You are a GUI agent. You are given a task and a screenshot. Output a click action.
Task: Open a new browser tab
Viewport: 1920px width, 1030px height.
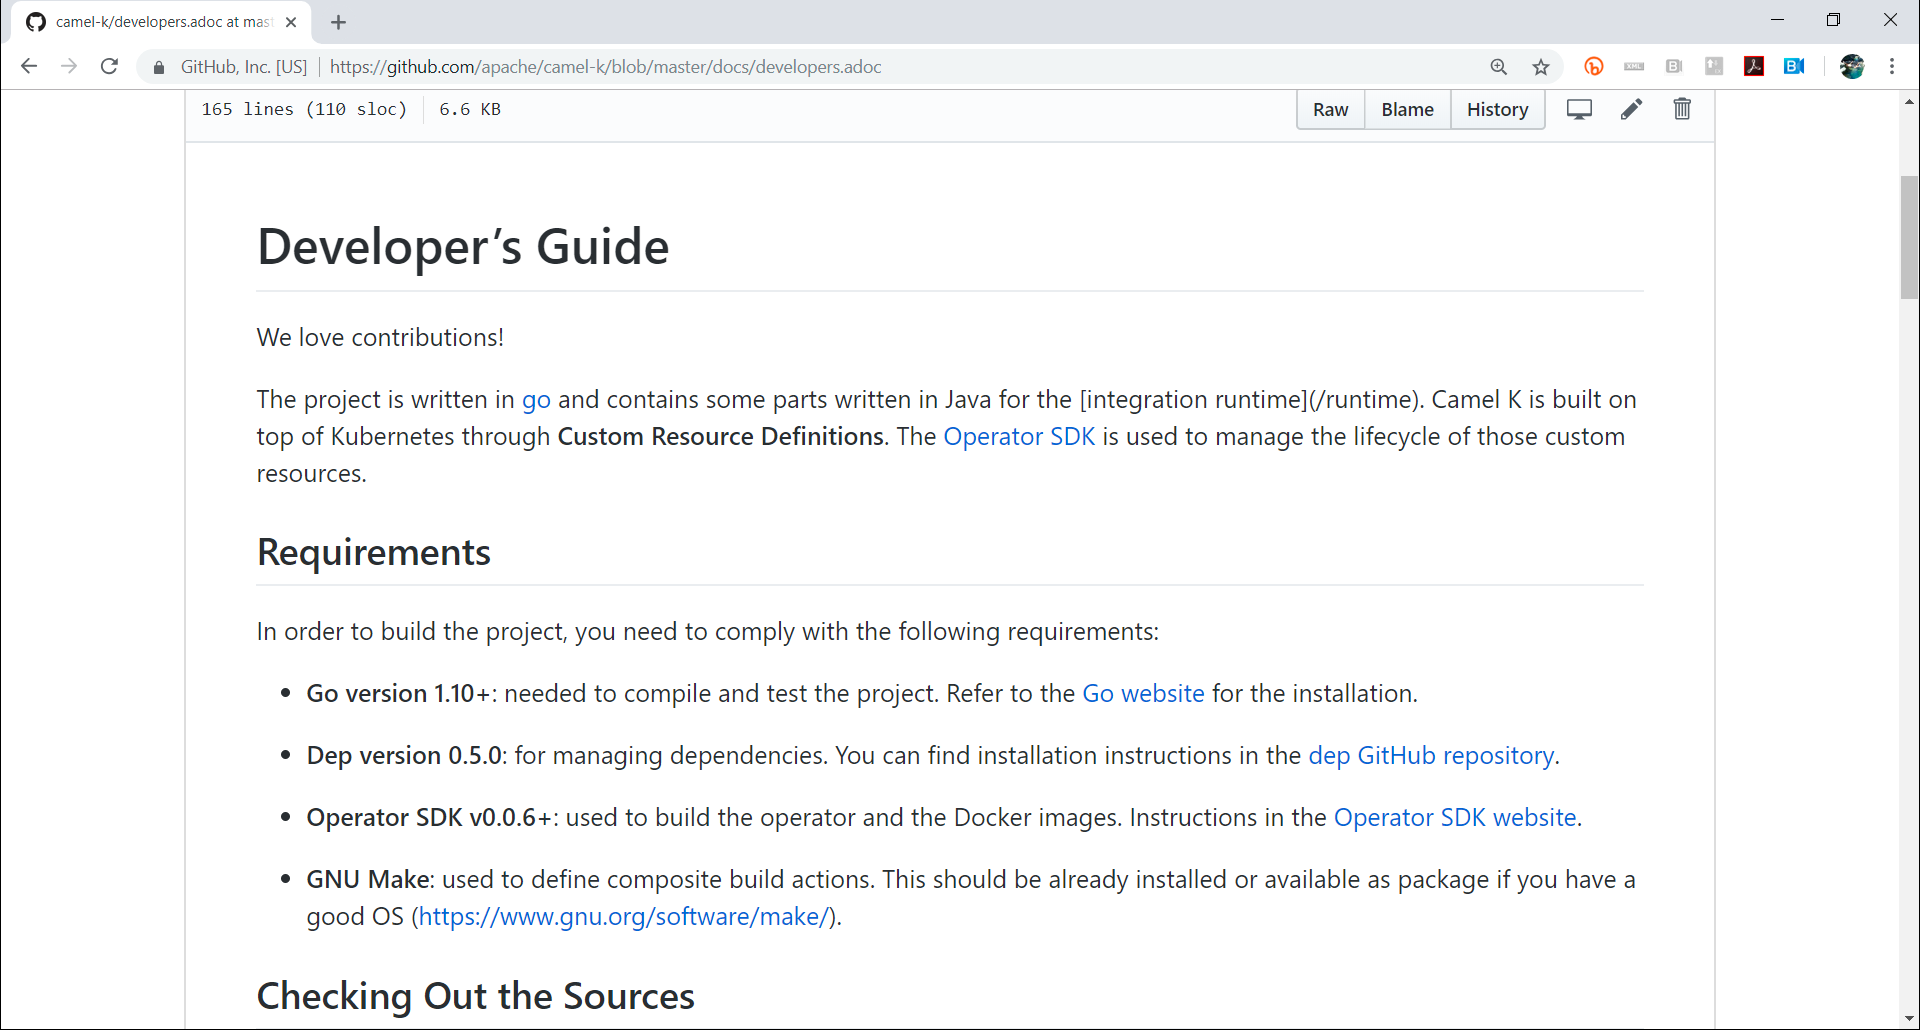pos(338,22)
